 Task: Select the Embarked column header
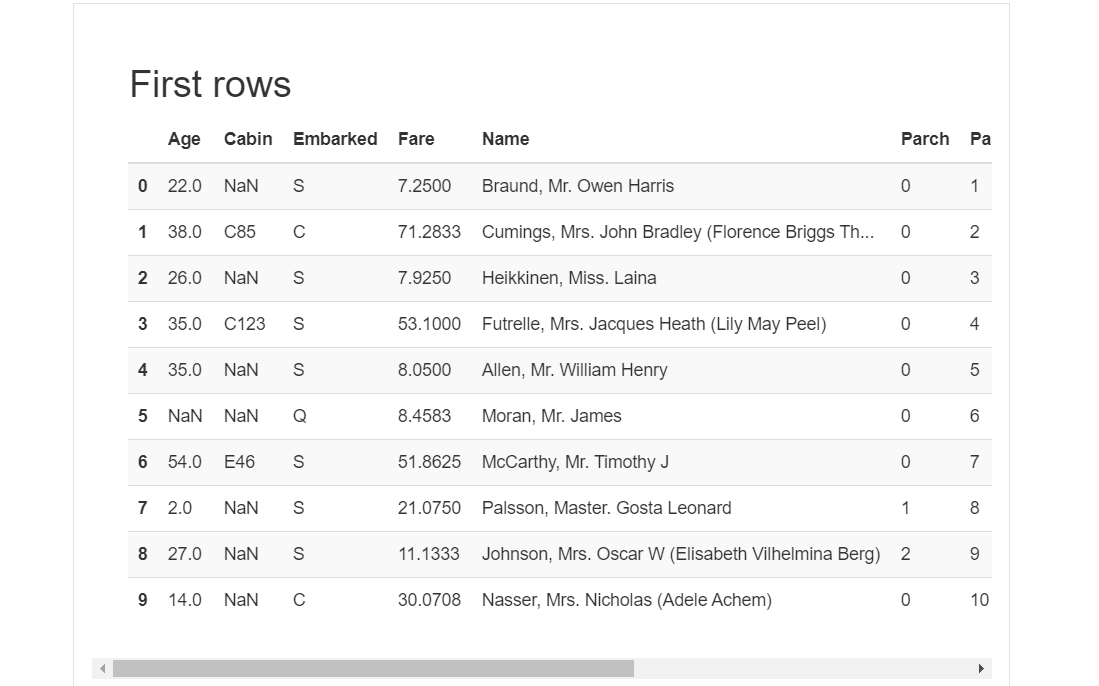pyautogui.click(x=335, y=139)
